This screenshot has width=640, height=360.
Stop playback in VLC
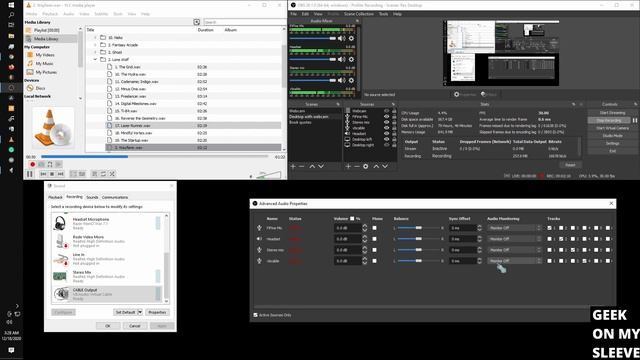click(x=52, y=174)
